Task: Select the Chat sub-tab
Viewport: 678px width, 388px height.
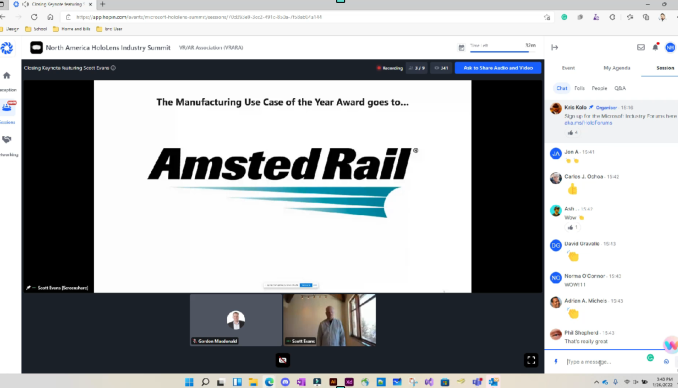Action: point(562,88)
